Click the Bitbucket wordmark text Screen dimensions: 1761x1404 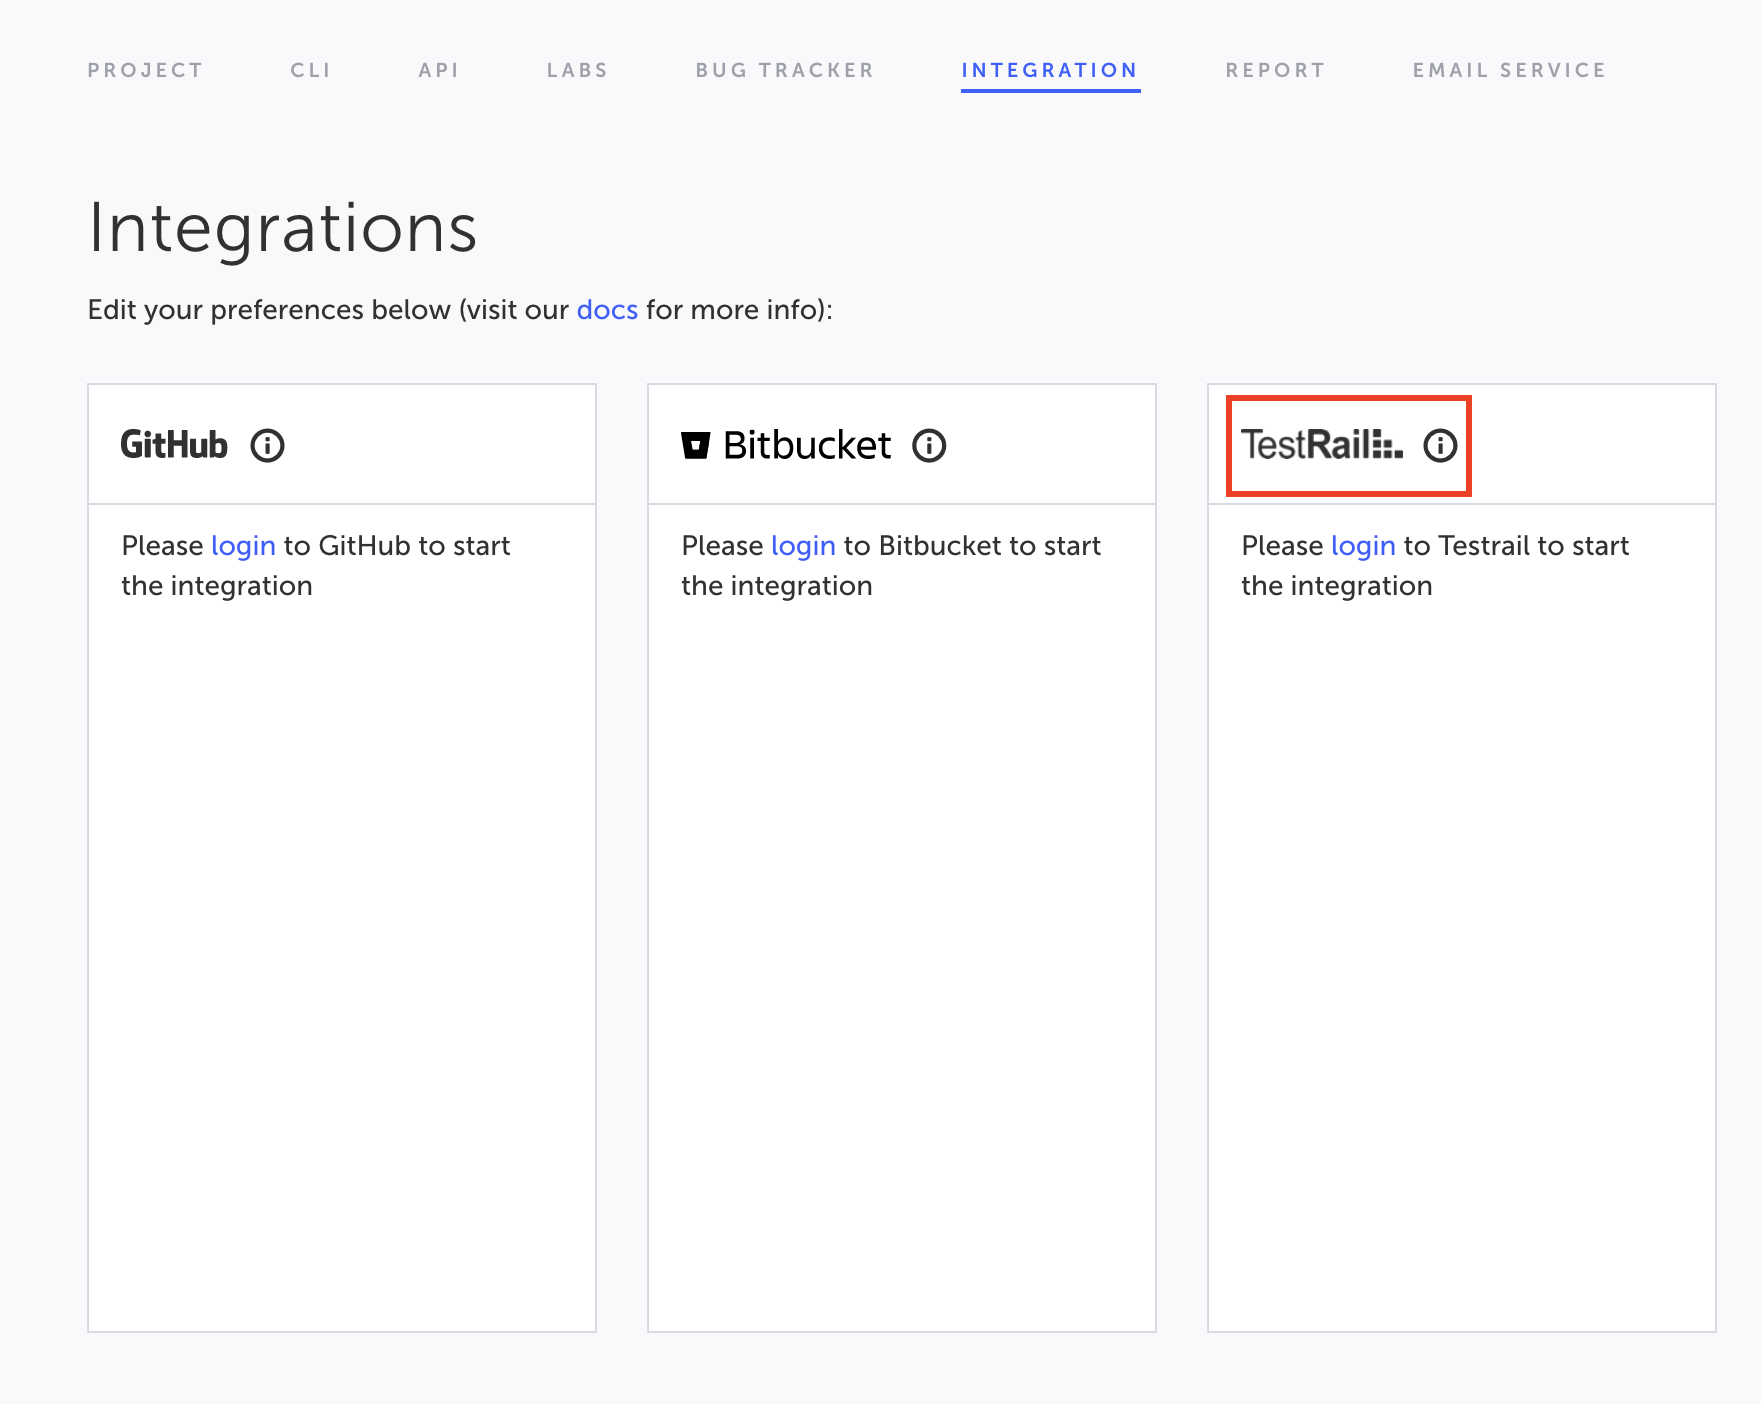(807, 445)
